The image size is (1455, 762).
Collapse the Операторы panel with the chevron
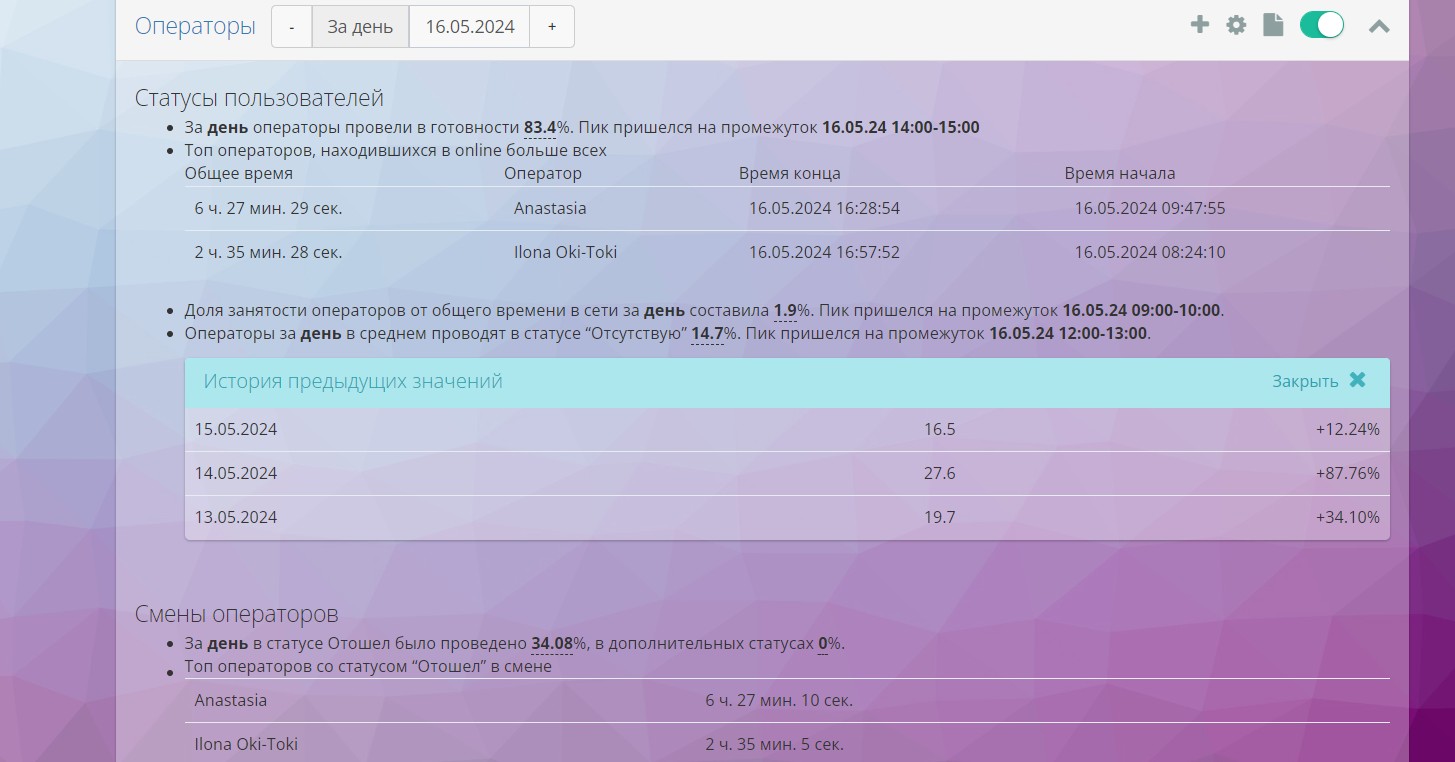[x=1379, y=26]
